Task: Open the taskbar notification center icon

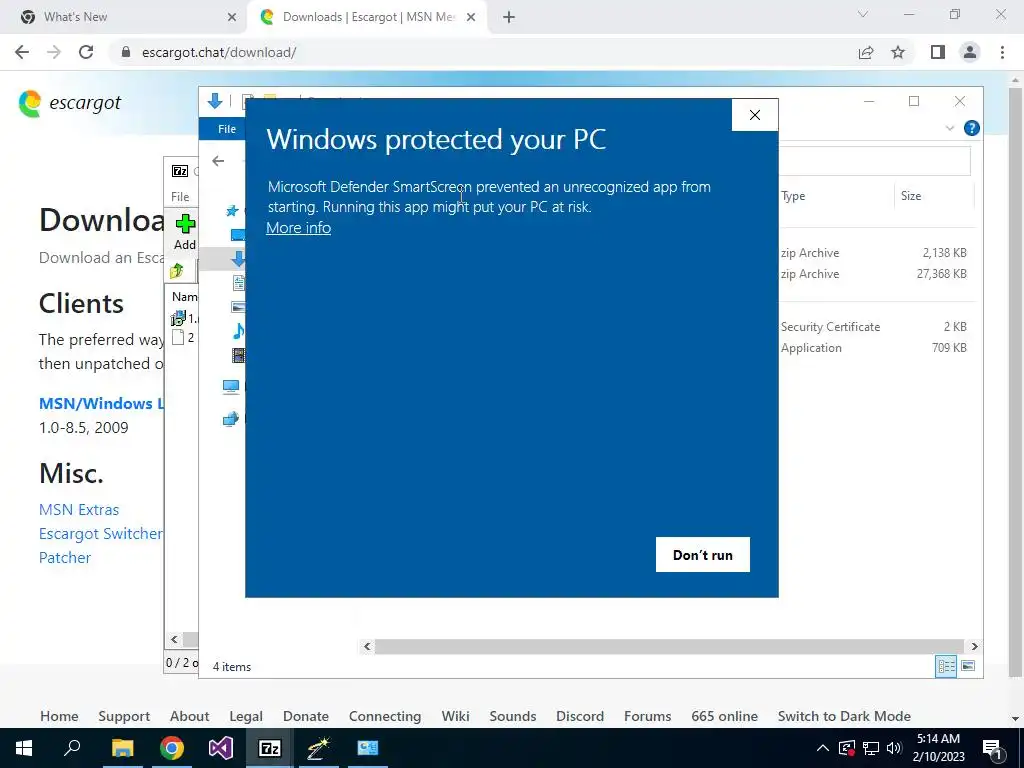Action: [x=992, y=748]
